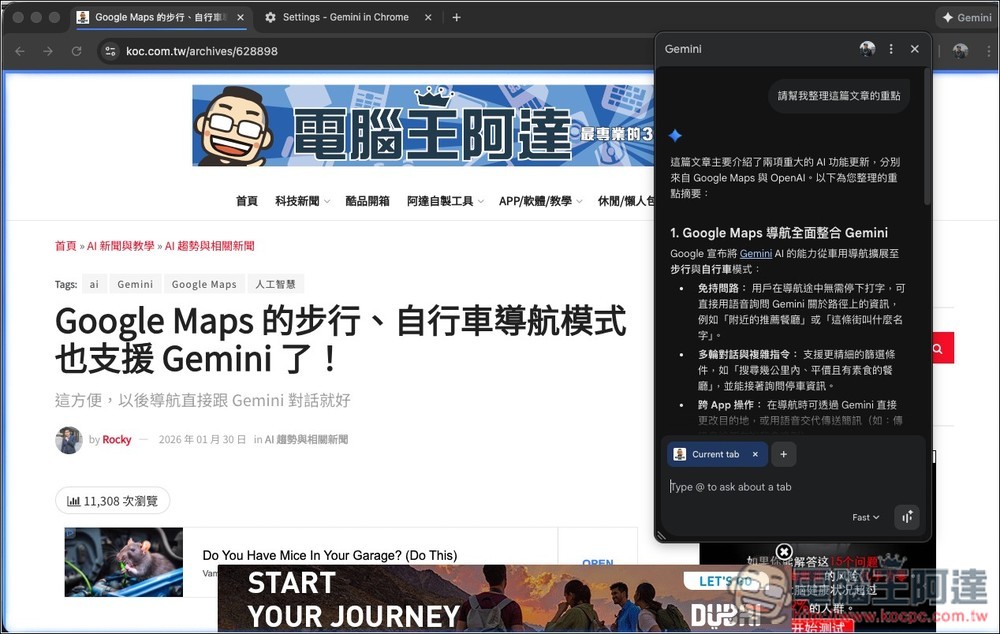Click the + button to add another tab context
Image resolution: width=1000 pixels, height=634 pixels.
(x=784, y=454)
